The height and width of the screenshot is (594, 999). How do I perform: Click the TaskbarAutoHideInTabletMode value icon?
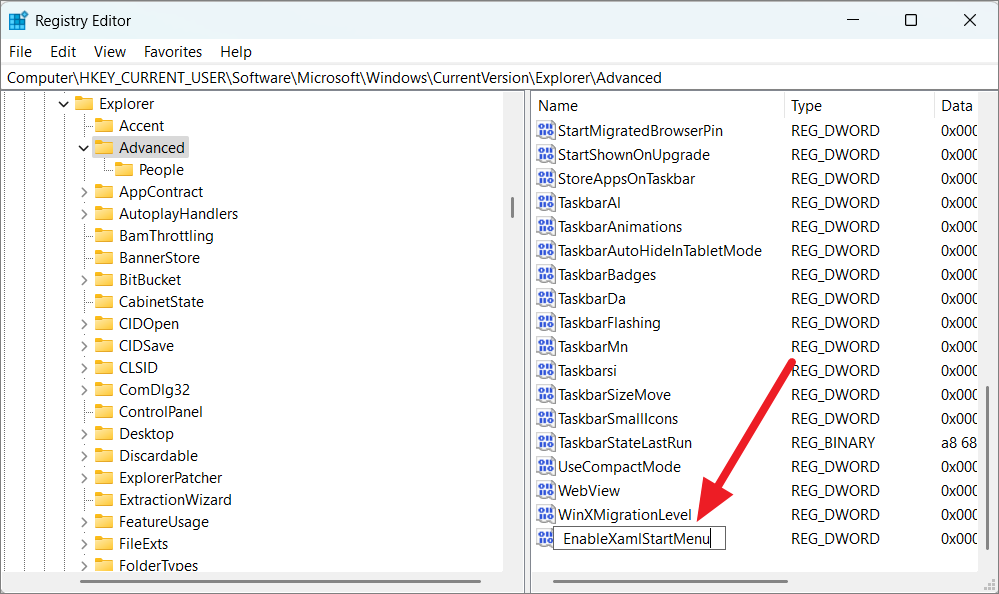pos(545,250)
